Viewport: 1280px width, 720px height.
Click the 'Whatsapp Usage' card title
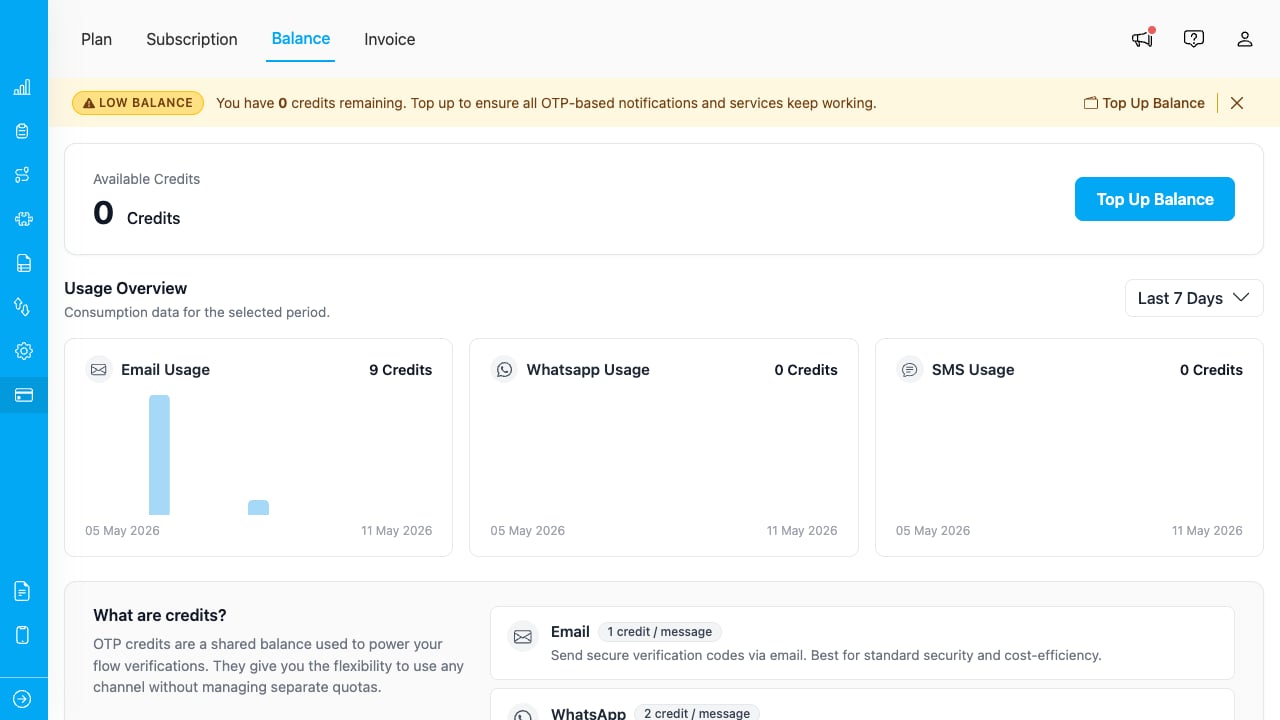click(588, 370)
